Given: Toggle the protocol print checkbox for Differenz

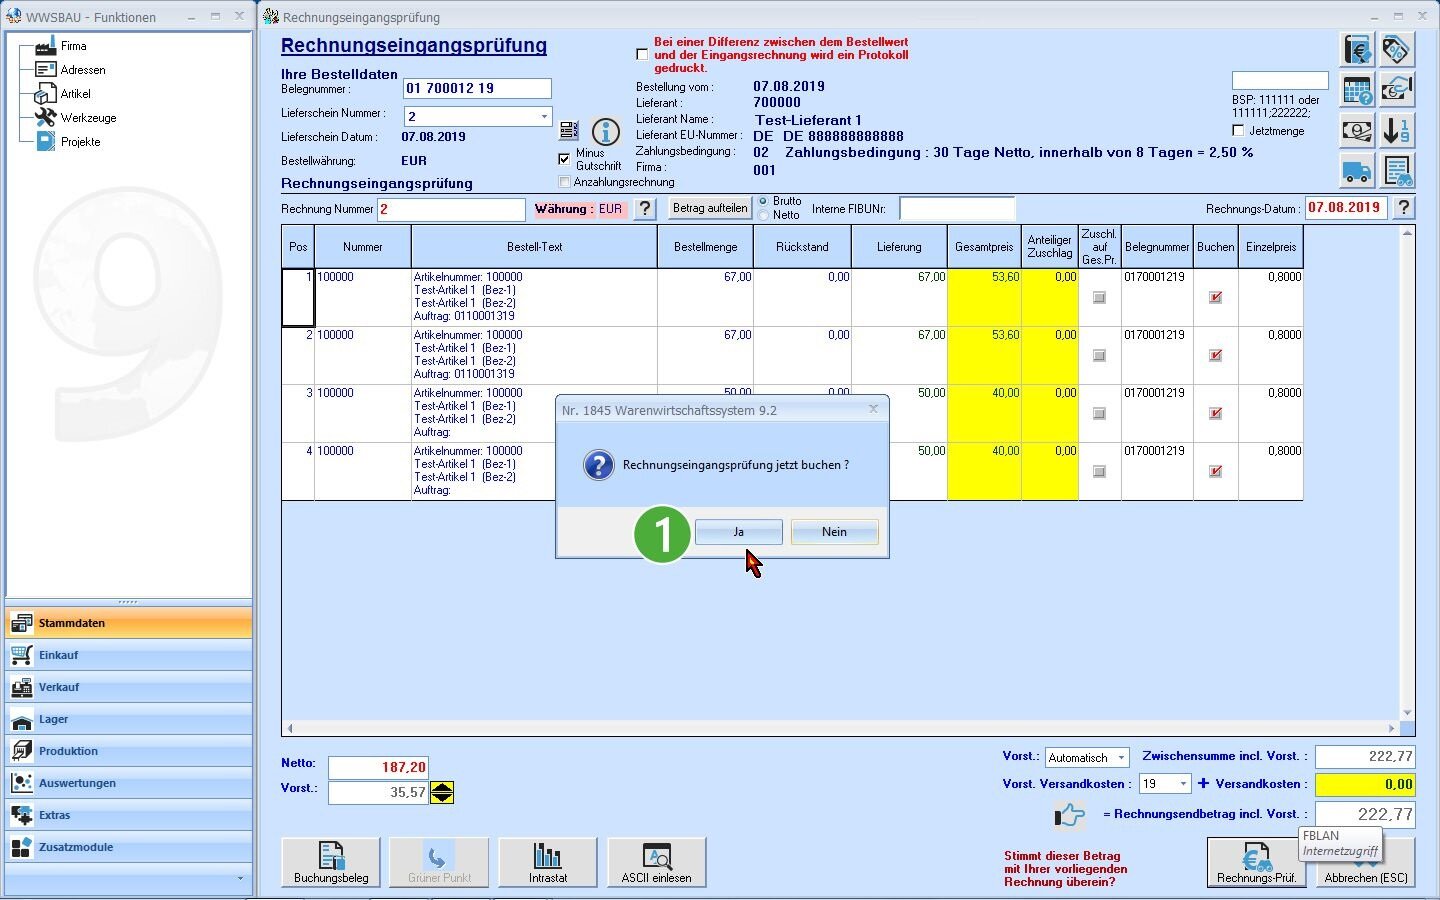Looking at the screenshot, I should [x=642, y=55].
